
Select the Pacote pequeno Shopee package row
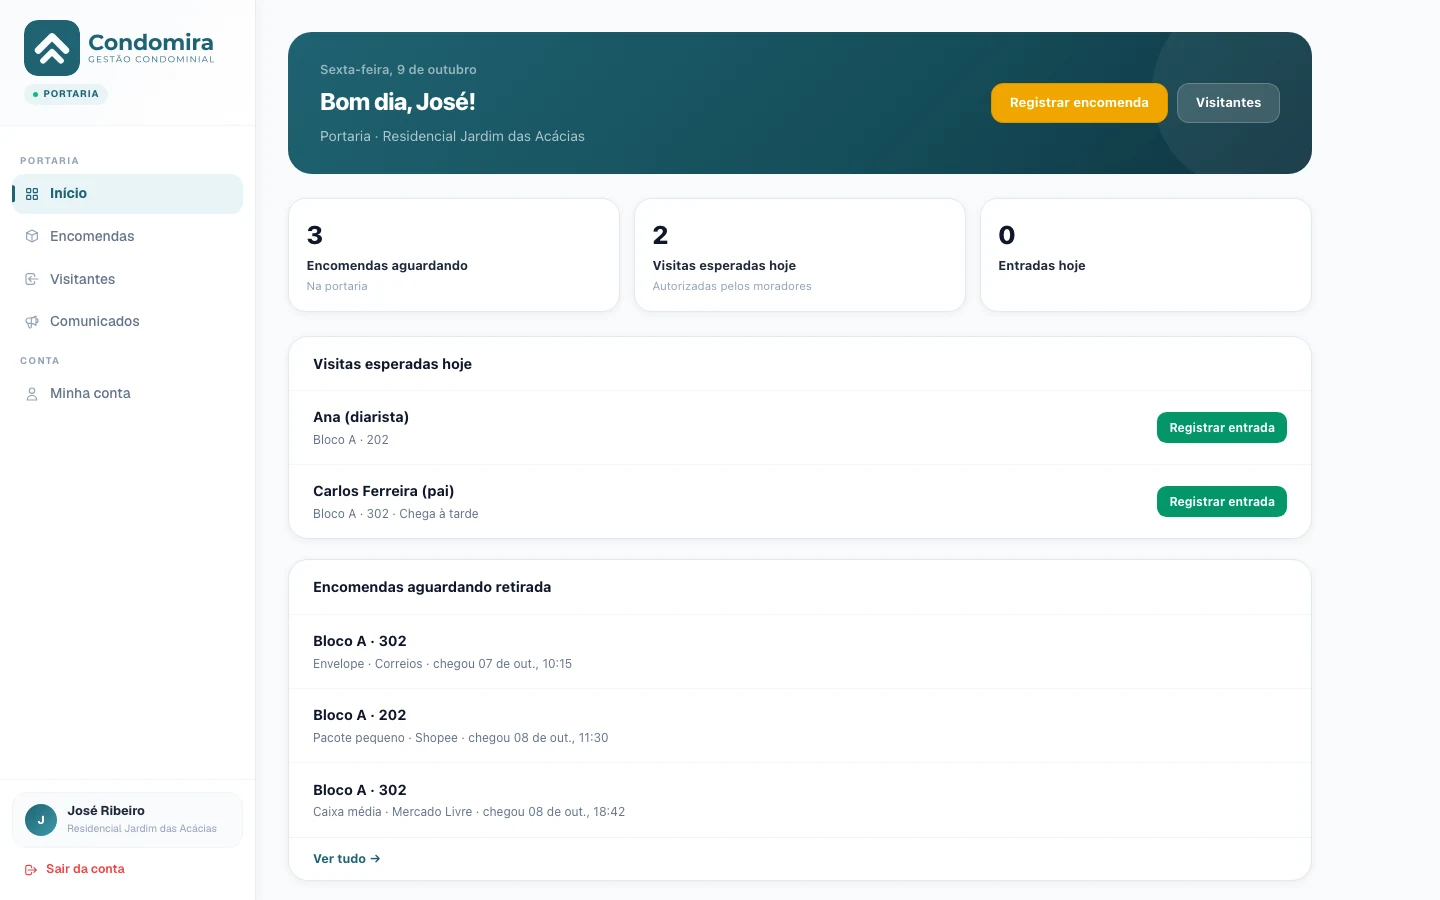(800, 726)
